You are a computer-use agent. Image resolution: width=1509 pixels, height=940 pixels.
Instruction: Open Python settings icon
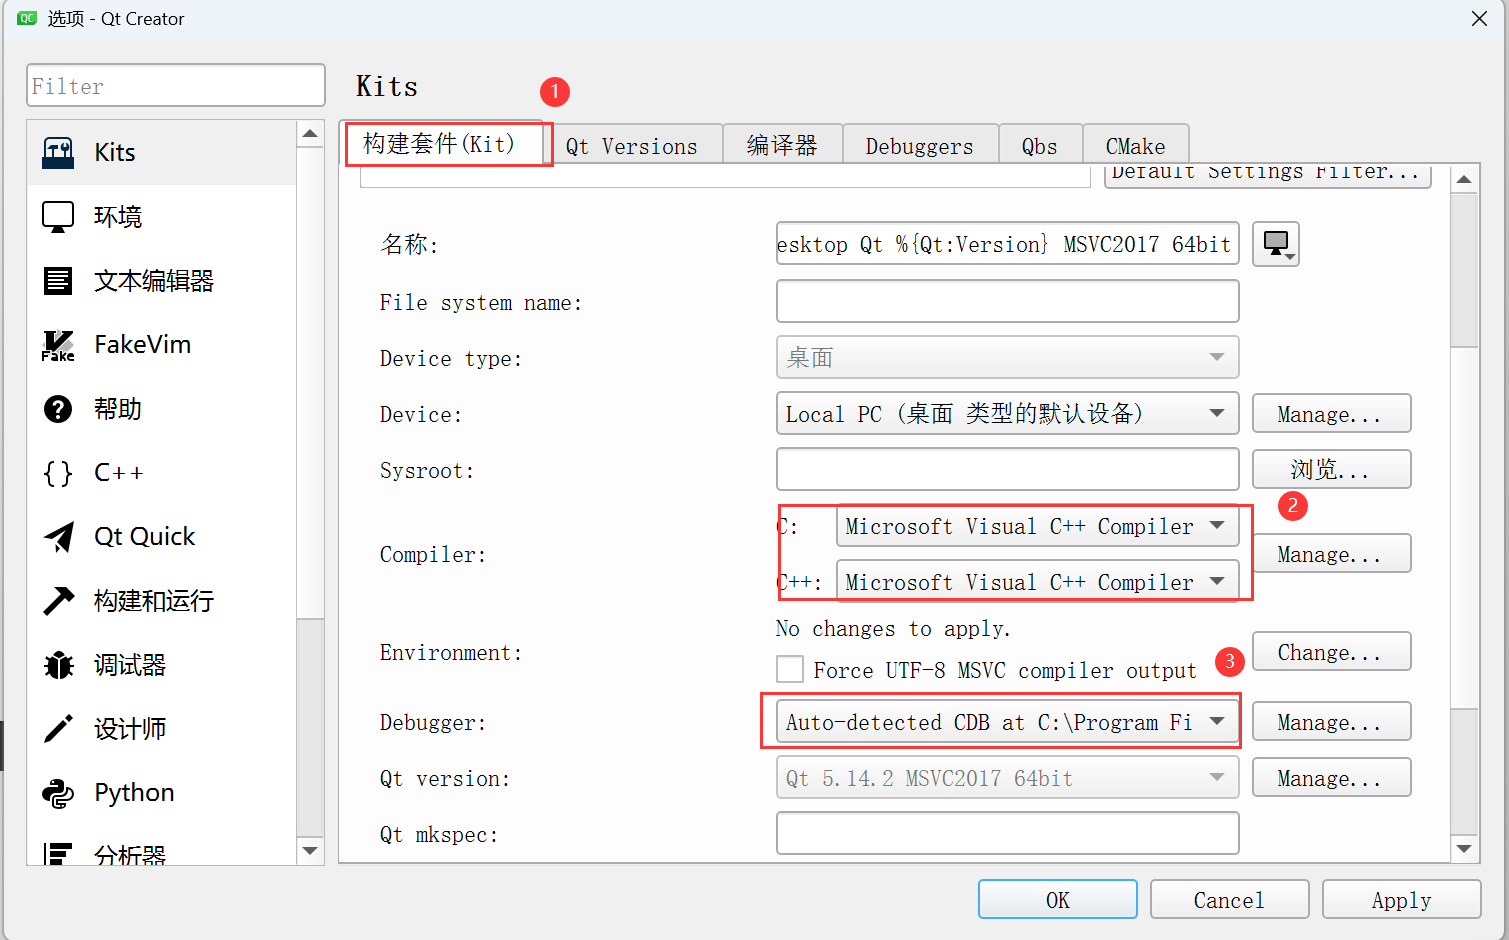click(x=58, y=793)
